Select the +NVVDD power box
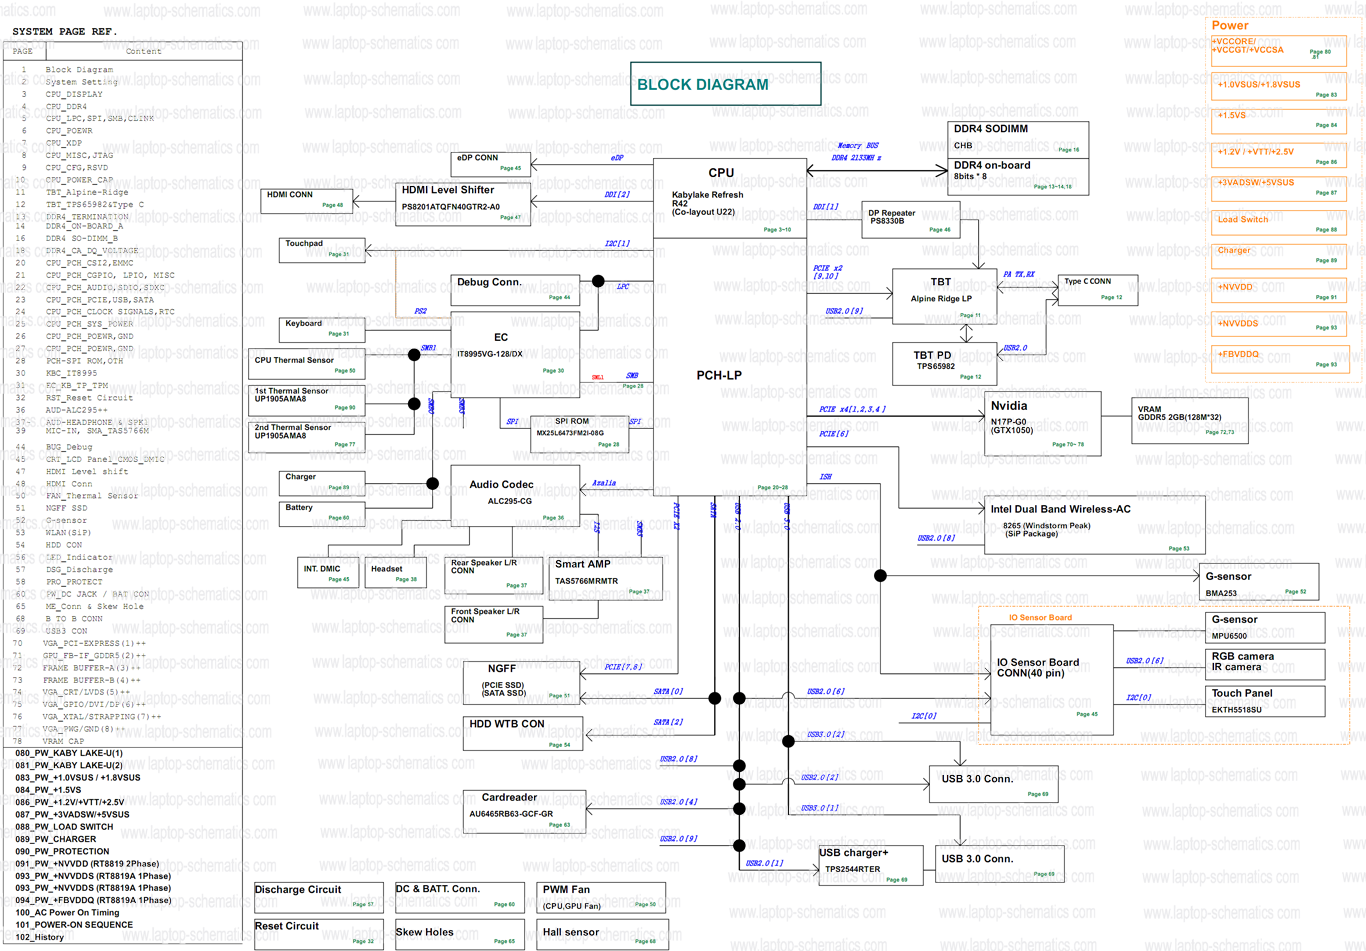 1279,290
